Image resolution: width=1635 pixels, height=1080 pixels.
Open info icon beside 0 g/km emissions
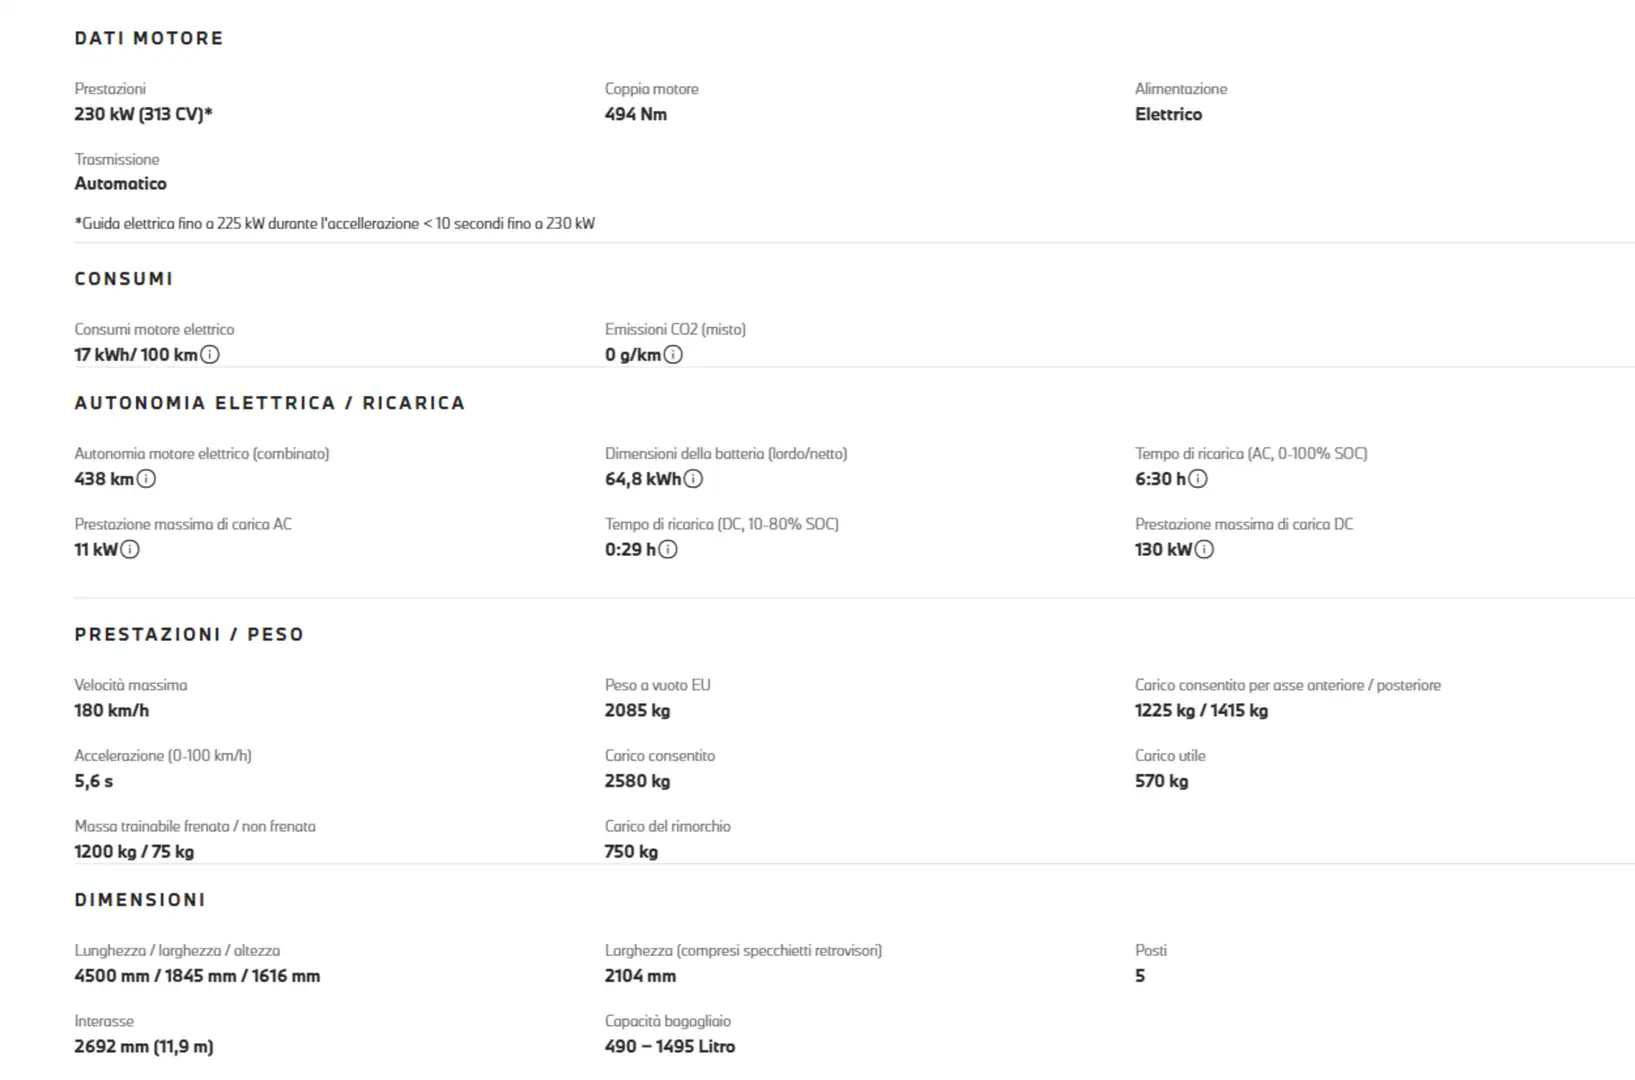[x=673, y=355]
